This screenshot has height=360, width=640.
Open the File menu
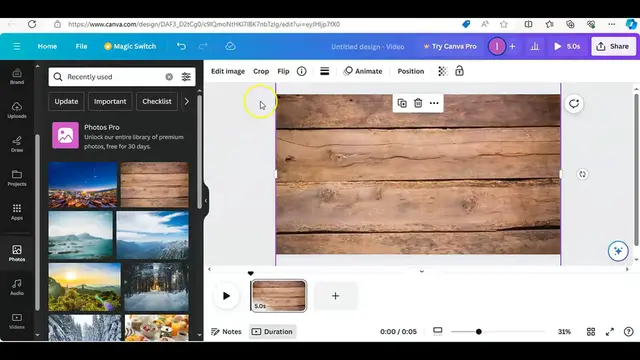coord(81,47)
